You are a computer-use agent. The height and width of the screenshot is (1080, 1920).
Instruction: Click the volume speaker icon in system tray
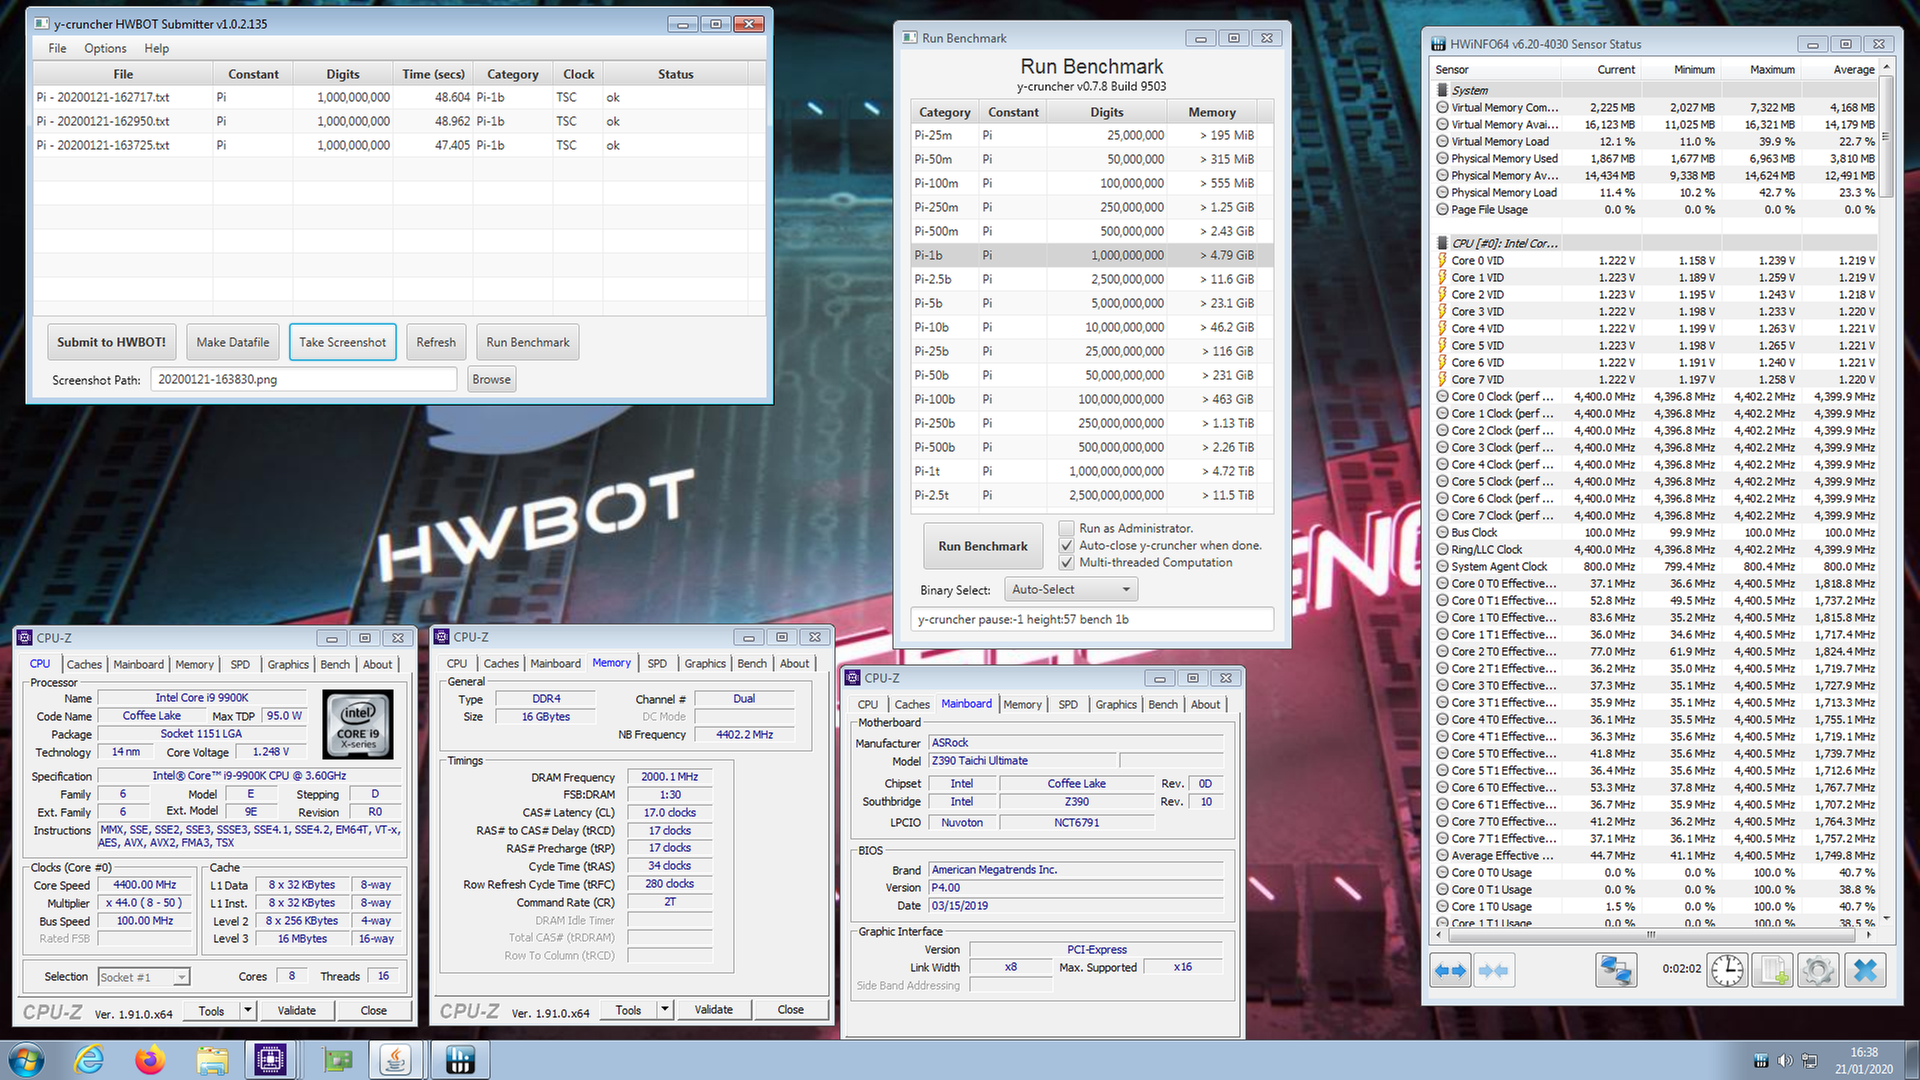1785,1060
